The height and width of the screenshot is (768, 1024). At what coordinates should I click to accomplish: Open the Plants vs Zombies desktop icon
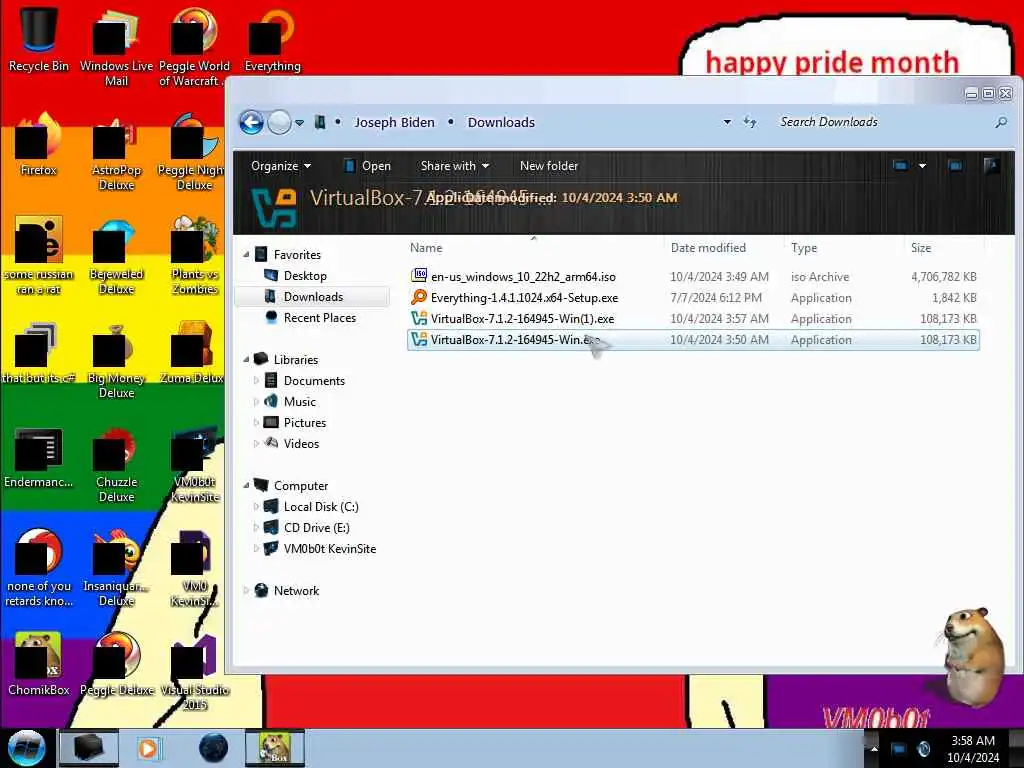[195, 256]
